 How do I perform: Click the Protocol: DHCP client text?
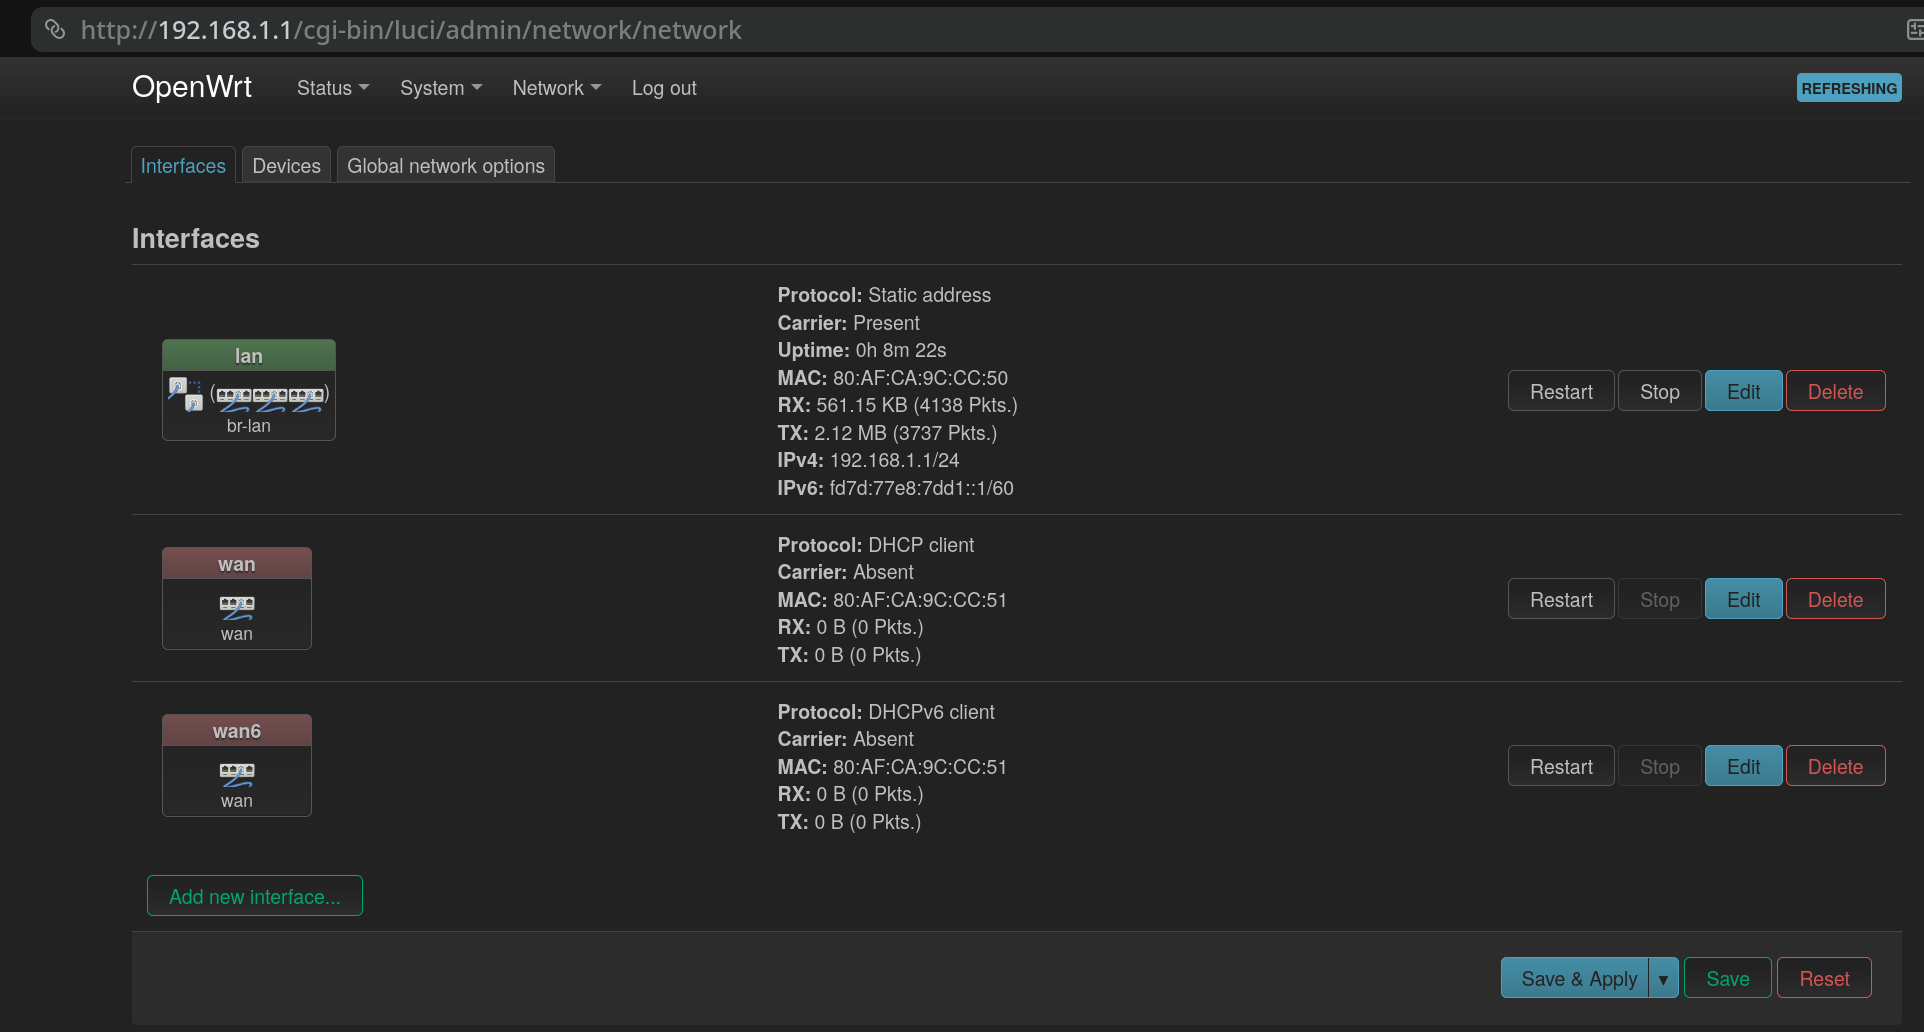coord(876,545)
